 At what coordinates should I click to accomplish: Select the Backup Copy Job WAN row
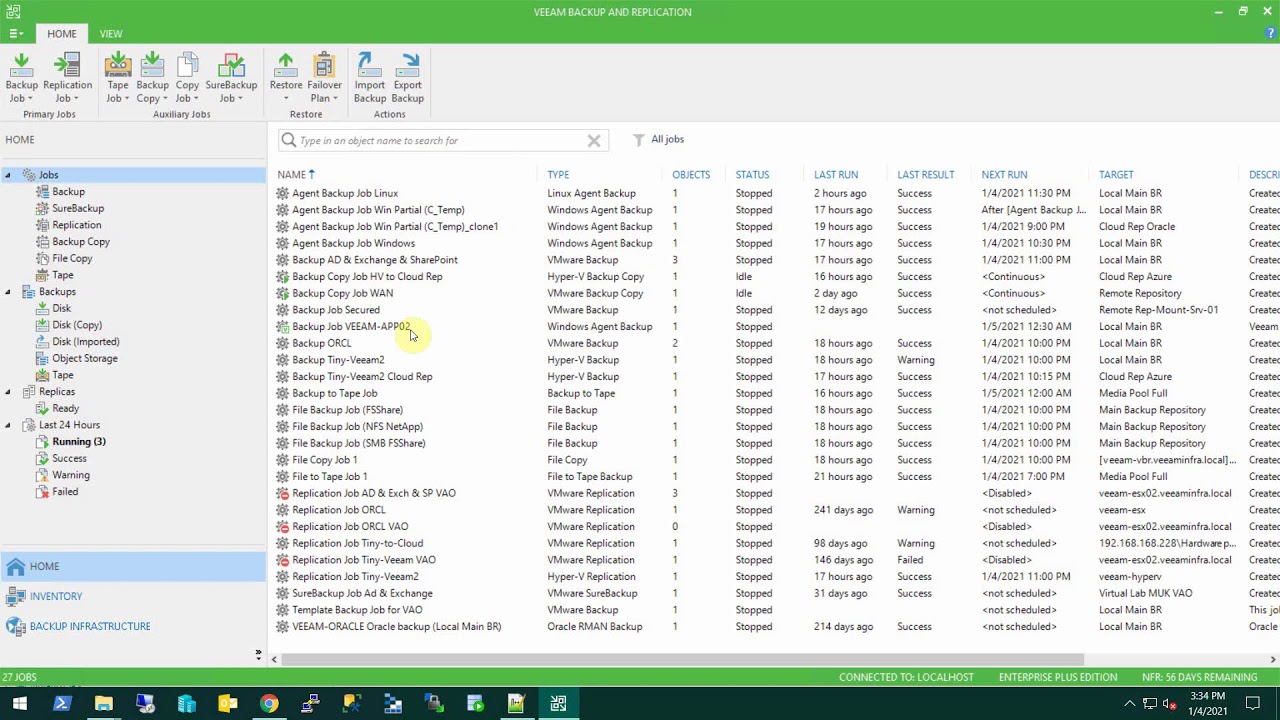(x=775, y=293)
